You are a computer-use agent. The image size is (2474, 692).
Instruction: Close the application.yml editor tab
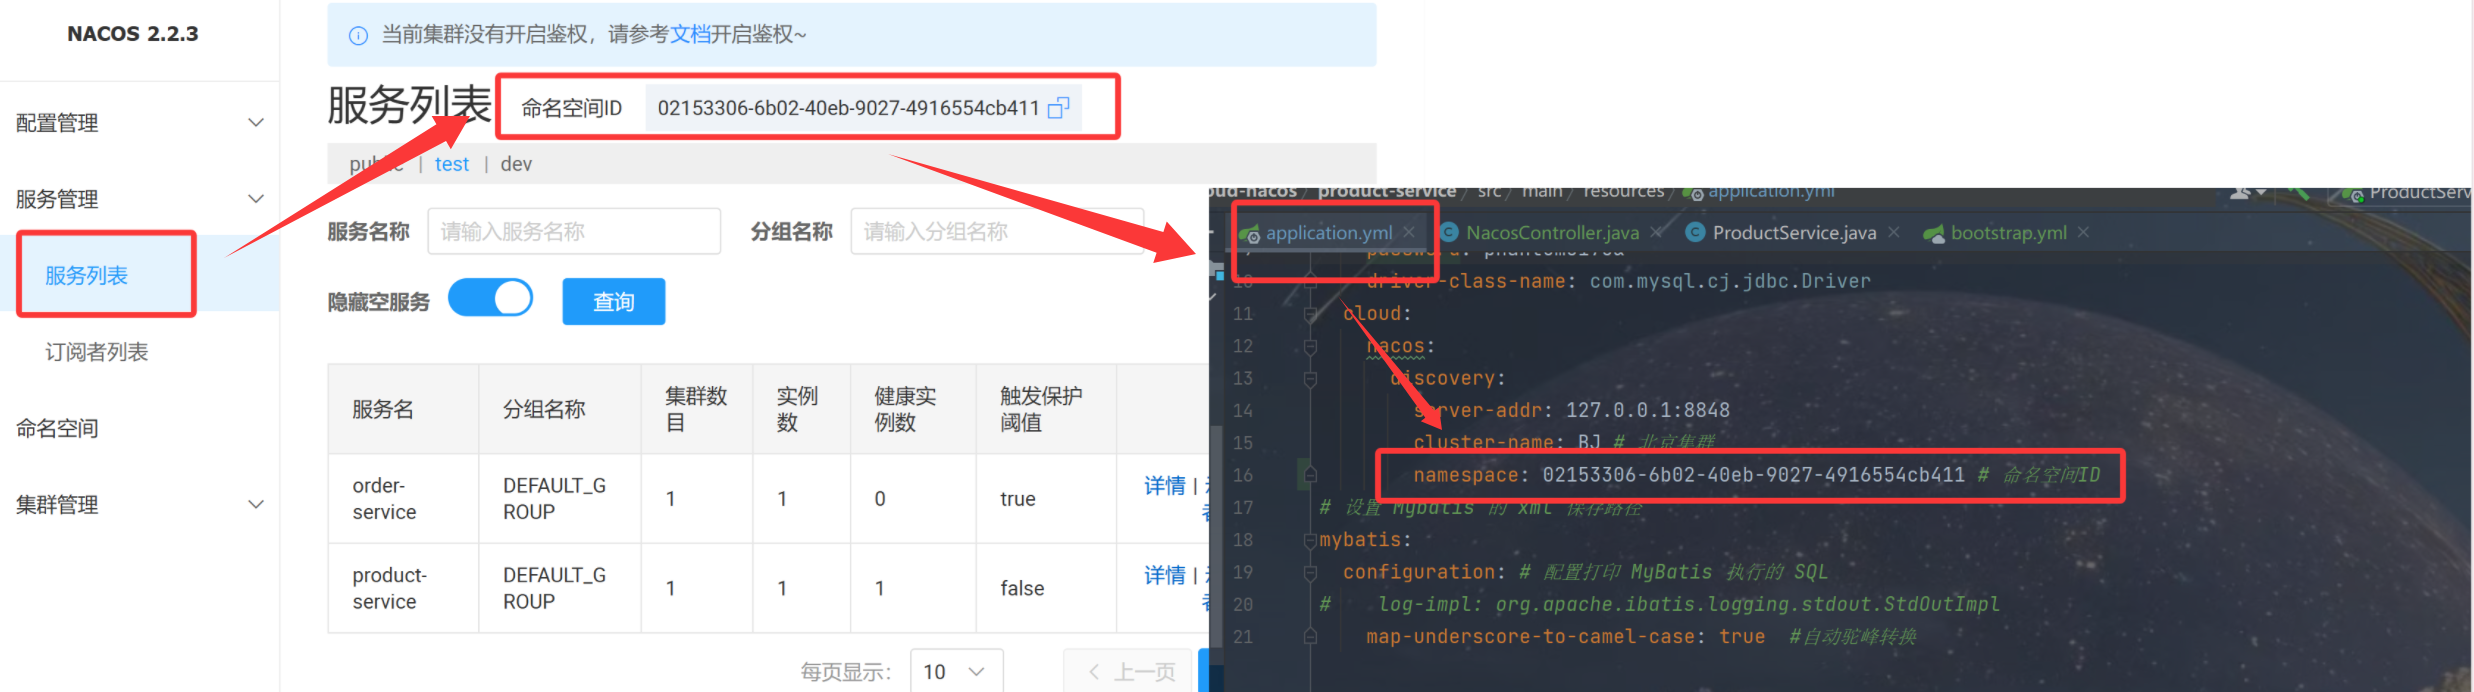click(1409, 232)
